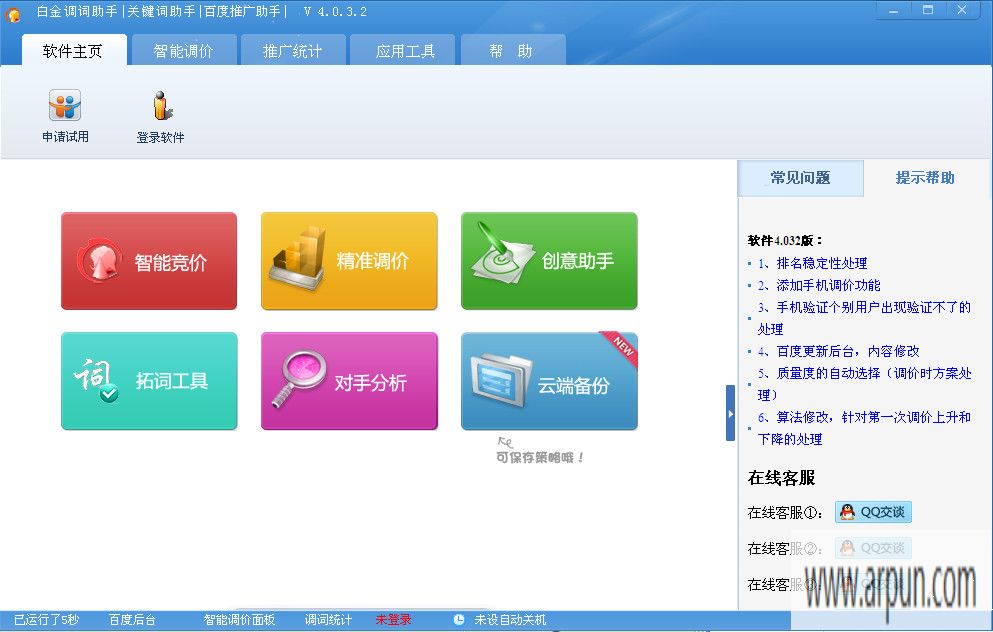Switch to the 智能调价 tab
Screen dimensions: 993x632
tap(183, 51)
